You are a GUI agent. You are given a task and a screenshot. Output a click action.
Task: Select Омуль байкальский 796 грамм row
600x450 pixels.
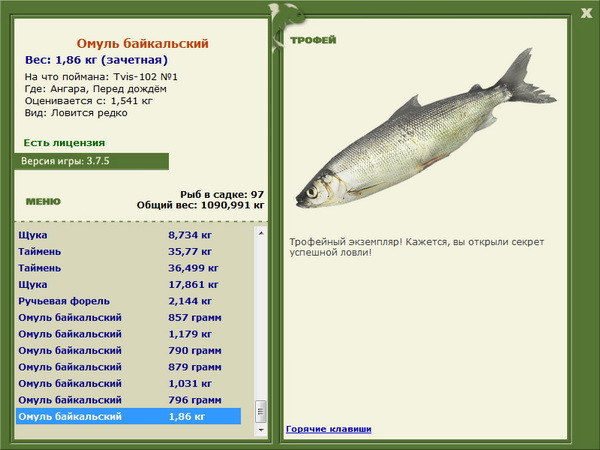point(129,399)
